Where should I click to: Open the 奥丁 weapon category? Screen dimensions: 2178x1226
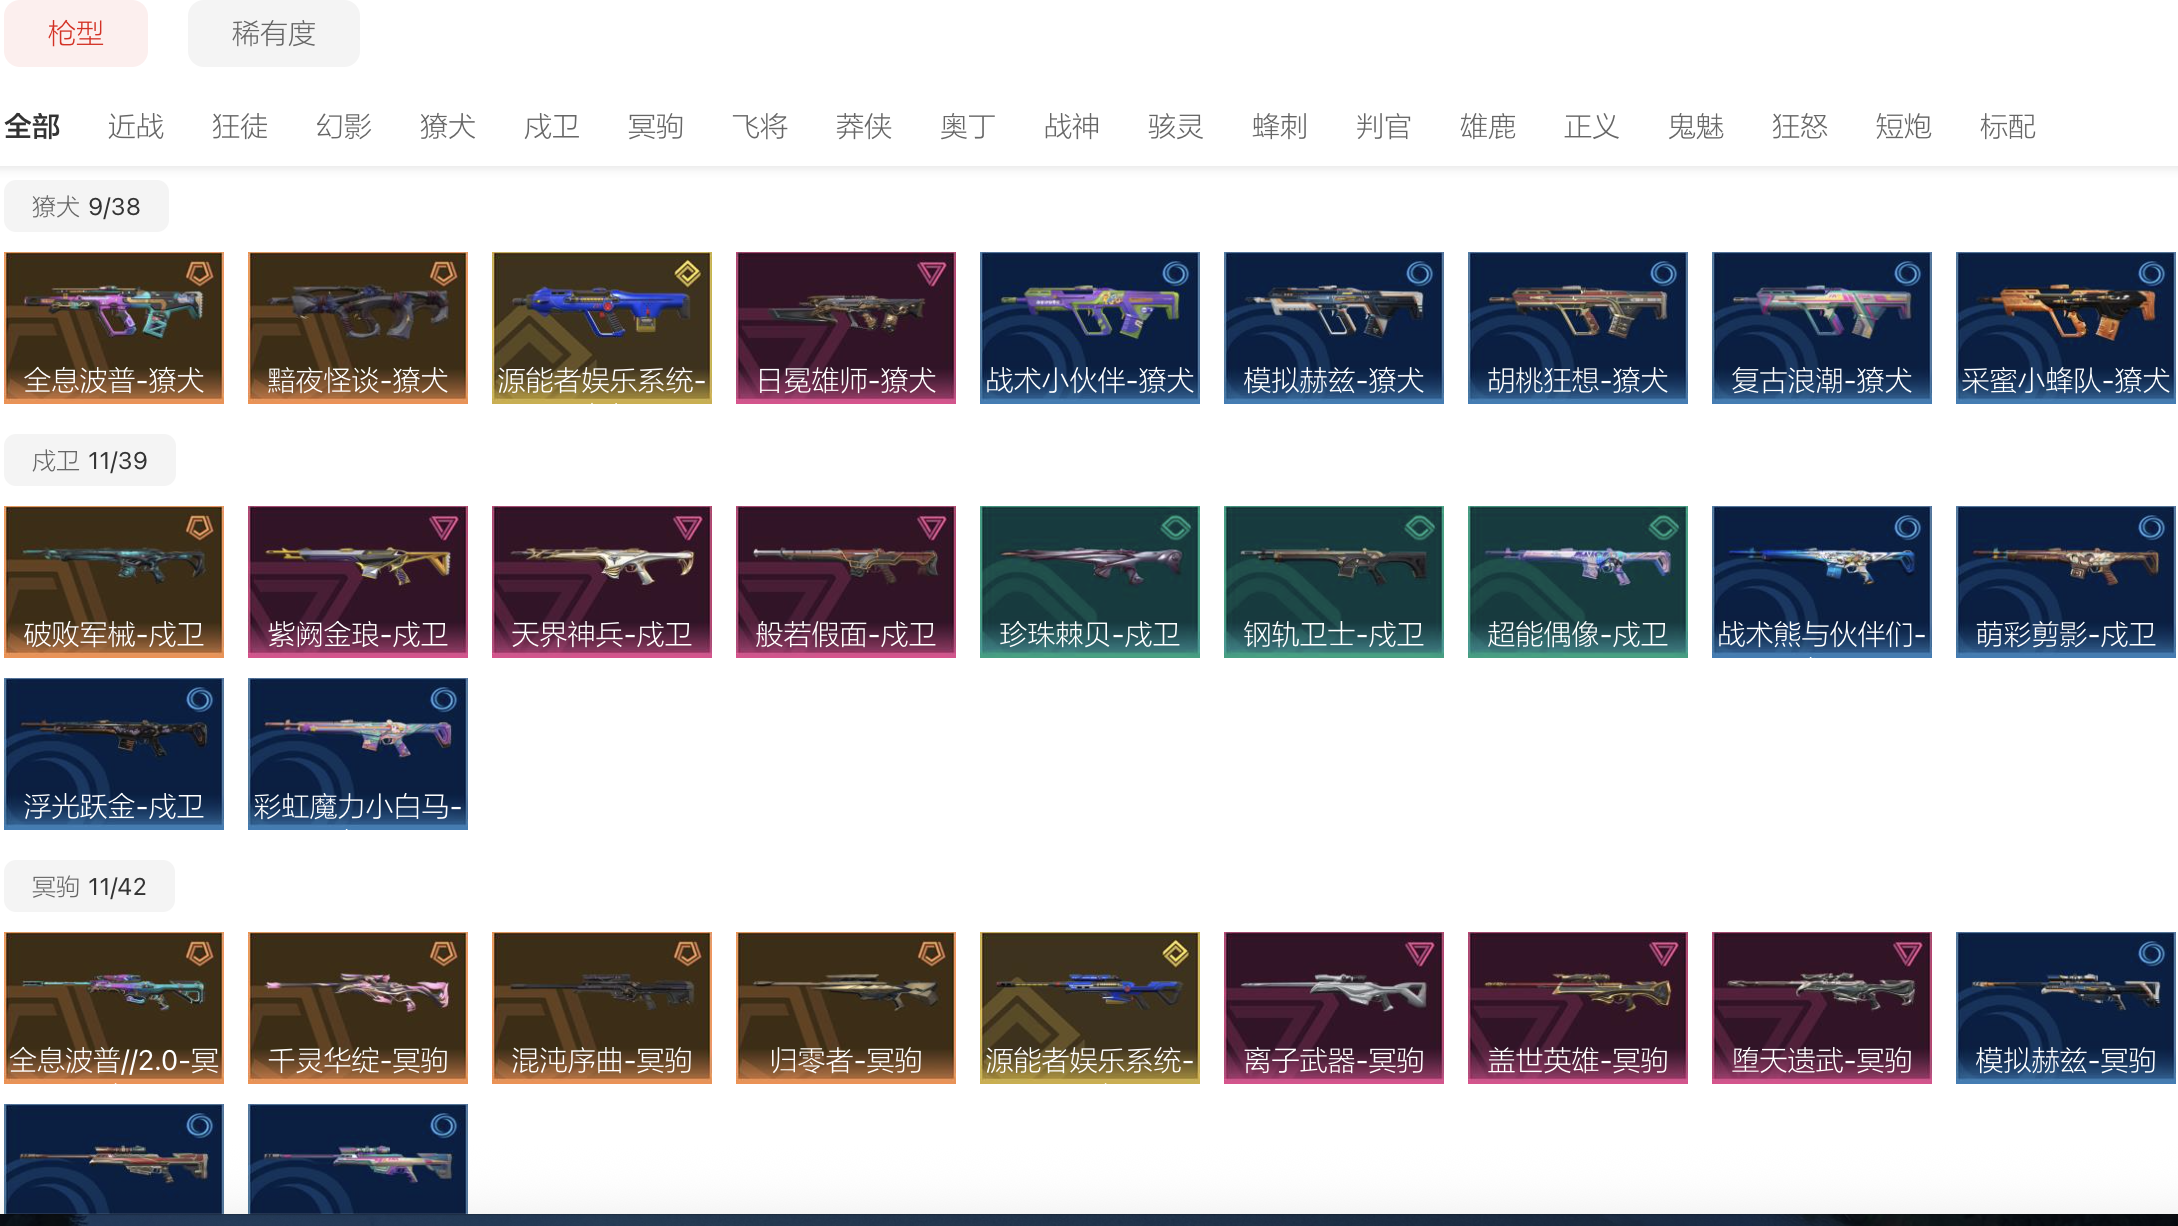pyautogui.click(x=968, y=127)
